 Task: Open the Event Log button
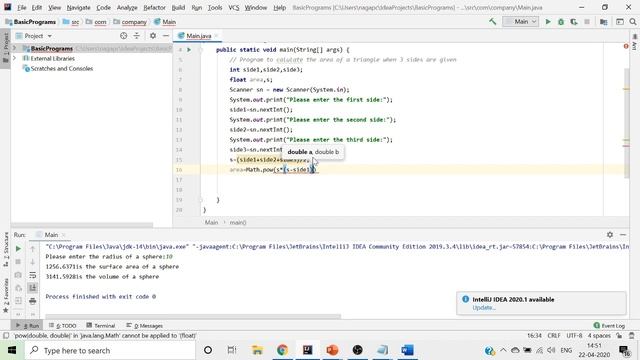[x=609, y=326]
